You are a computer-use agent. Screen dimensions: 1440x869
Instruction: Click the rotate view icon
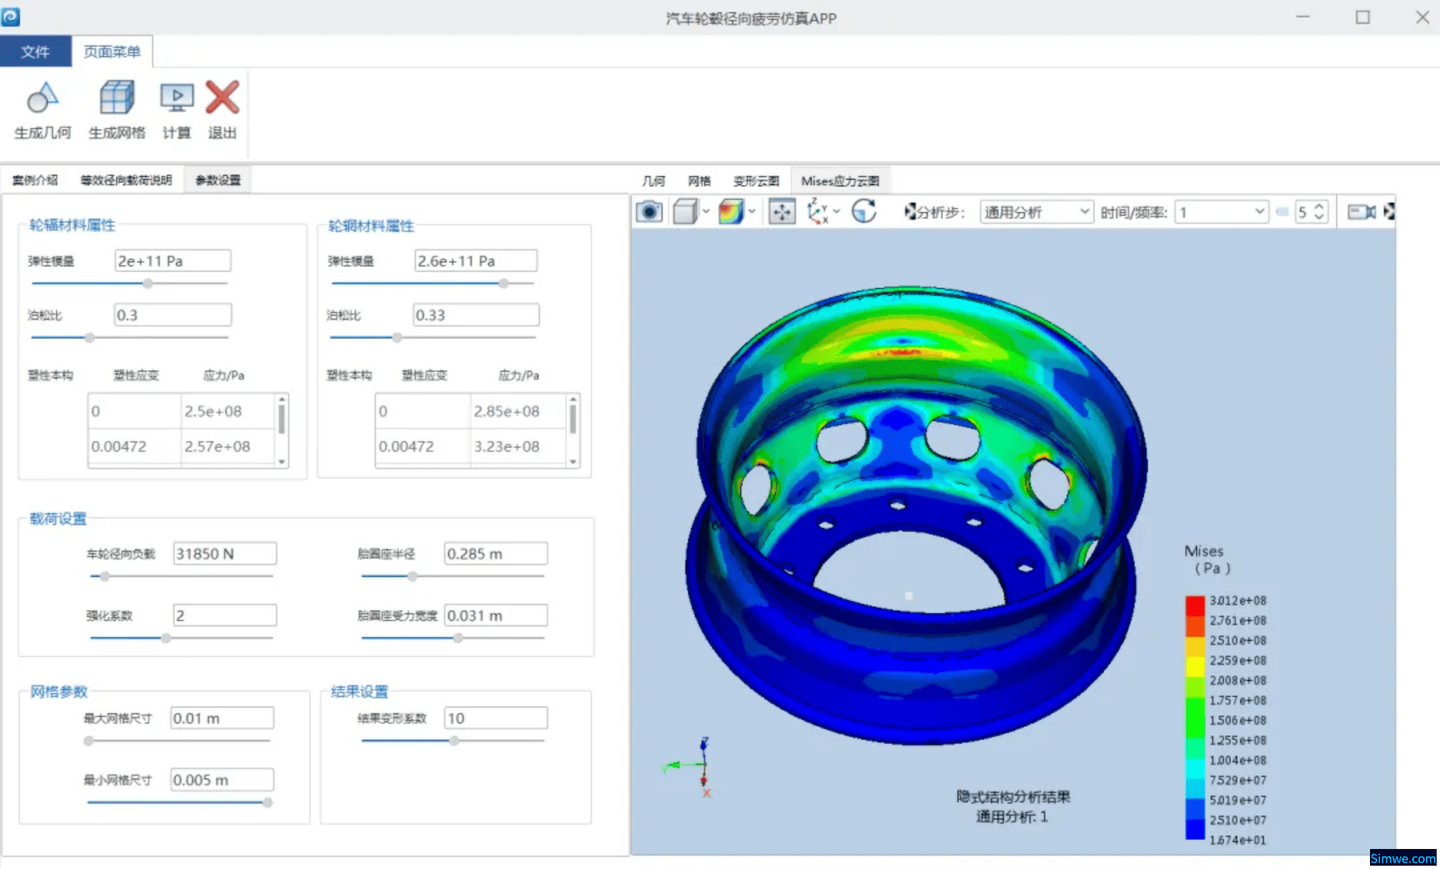pos(864,212)
